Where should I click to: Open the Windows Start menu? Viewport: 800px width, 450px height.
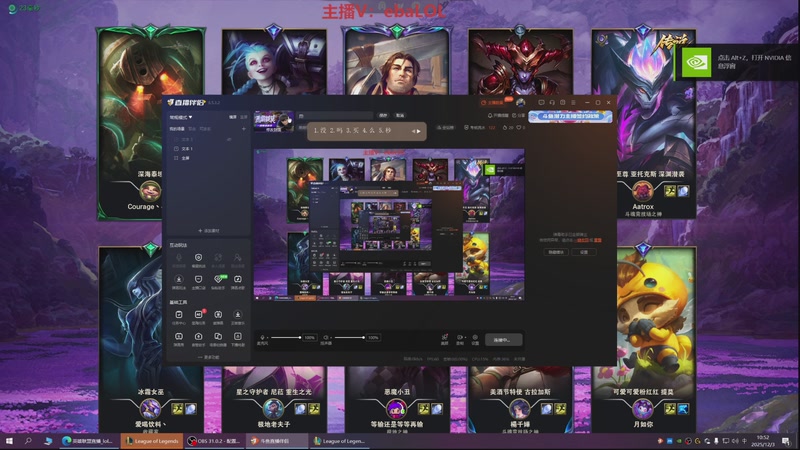tap(9, 441)
